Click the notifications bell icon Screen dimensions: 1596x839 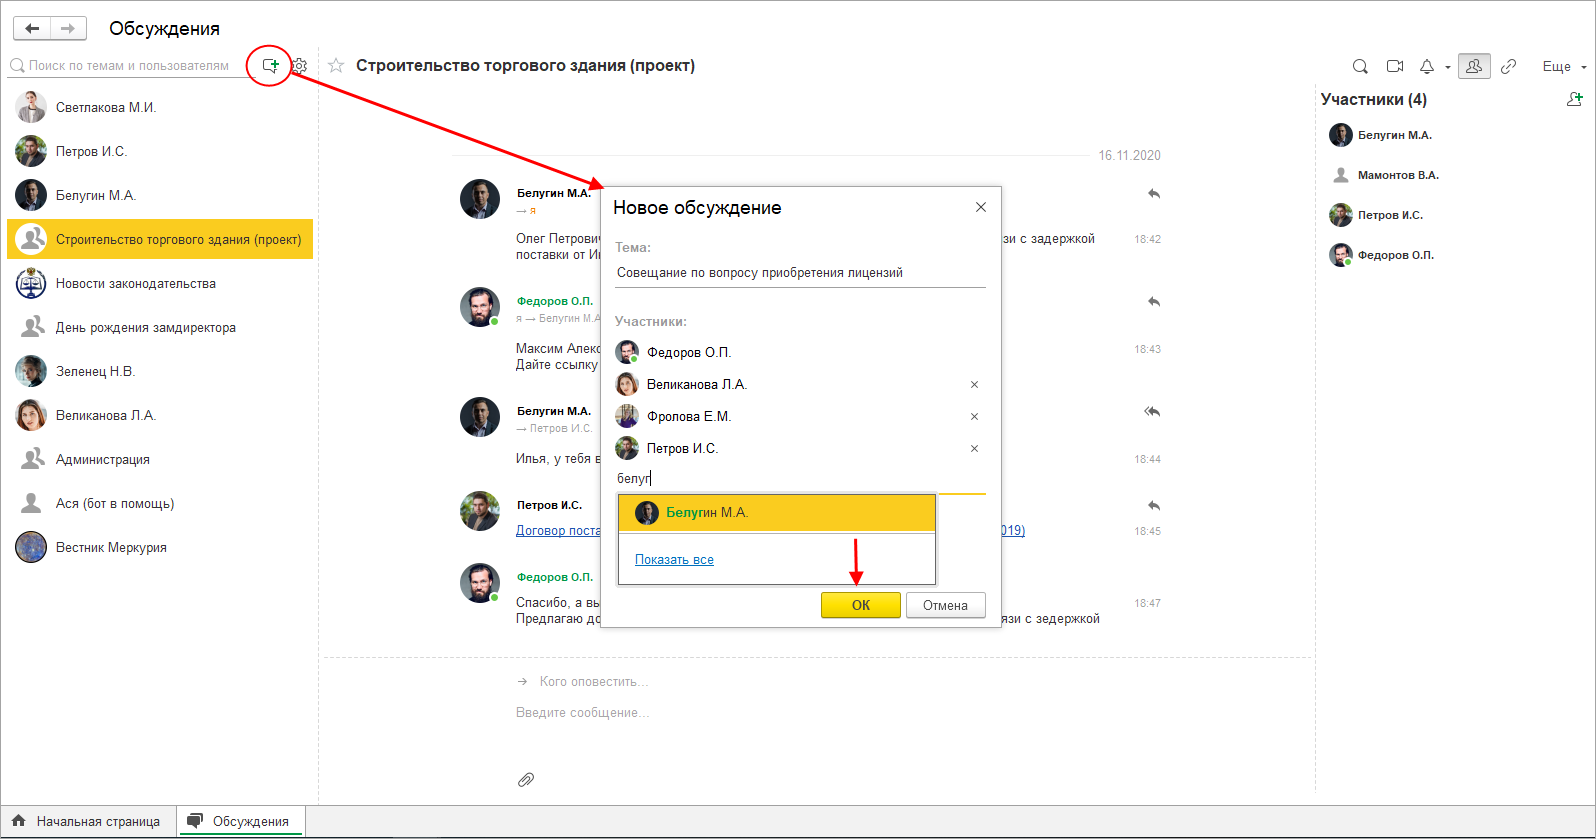tap(1427, 67)
